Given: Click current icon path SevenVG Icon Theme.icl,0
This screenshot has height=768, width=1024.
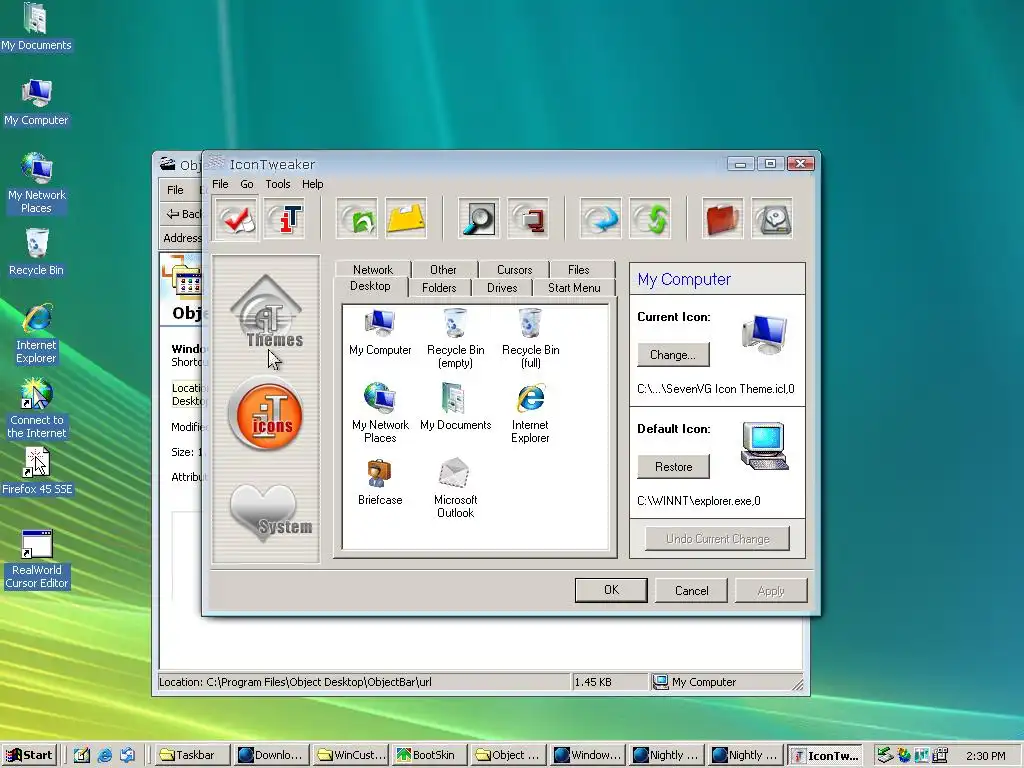Looking at the screenshot, I should point(716,389).
